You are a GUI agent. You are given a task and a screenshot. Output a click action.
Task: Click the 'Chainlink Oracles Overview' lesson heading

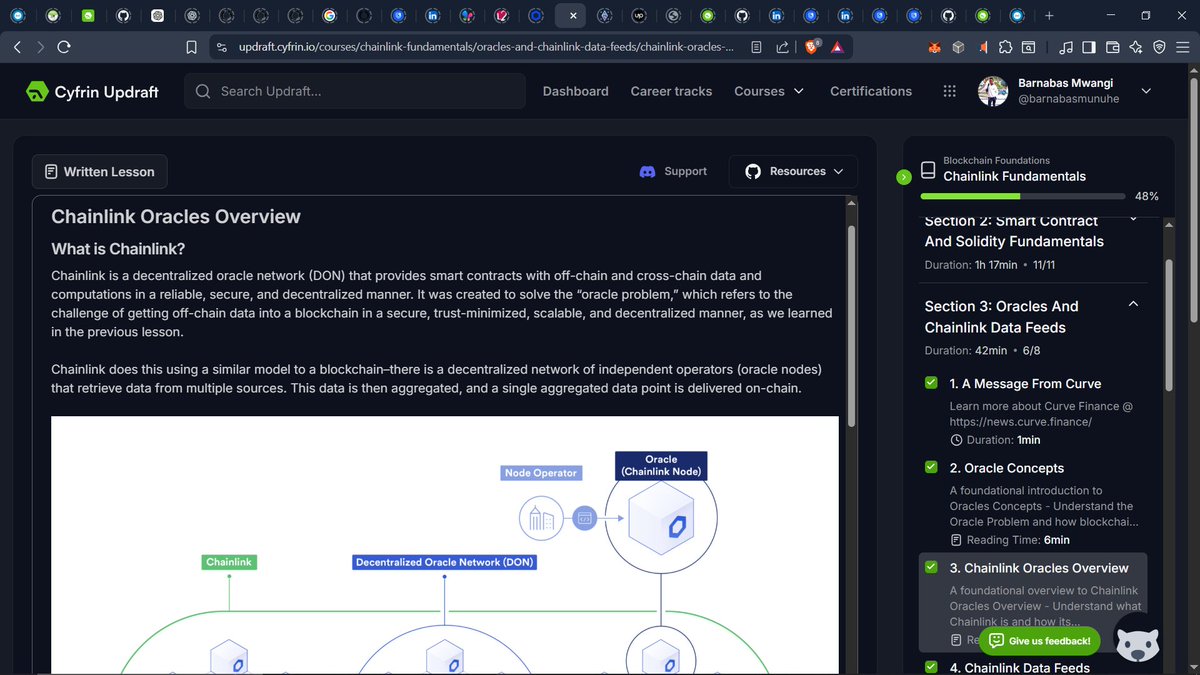(x=176, y=217)
